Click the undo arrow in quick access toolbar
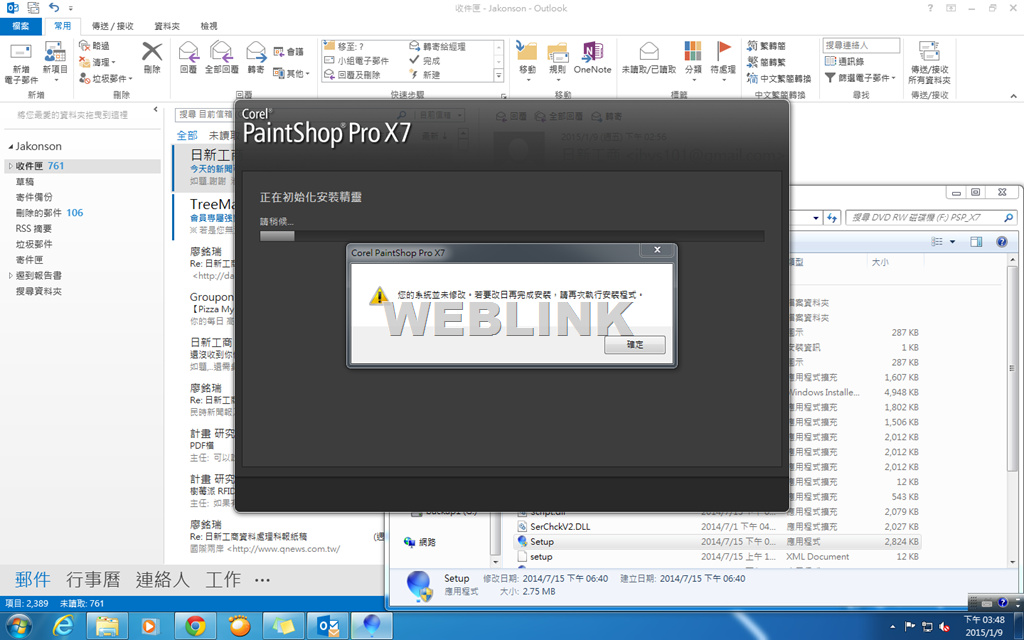This screenshot has height=640, width=1024. coord(54,8)
